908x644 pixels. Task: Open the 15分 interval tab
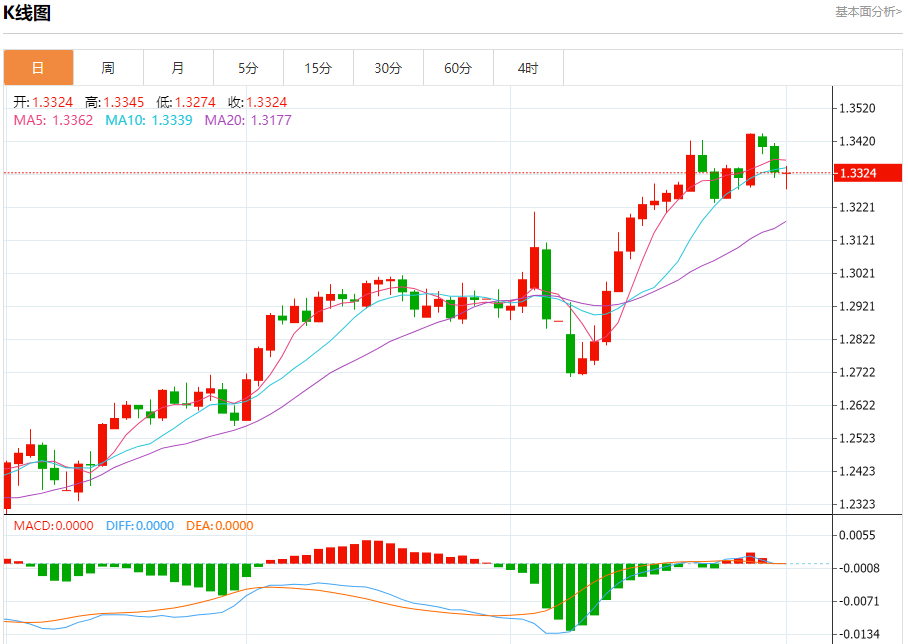[318, 68]
